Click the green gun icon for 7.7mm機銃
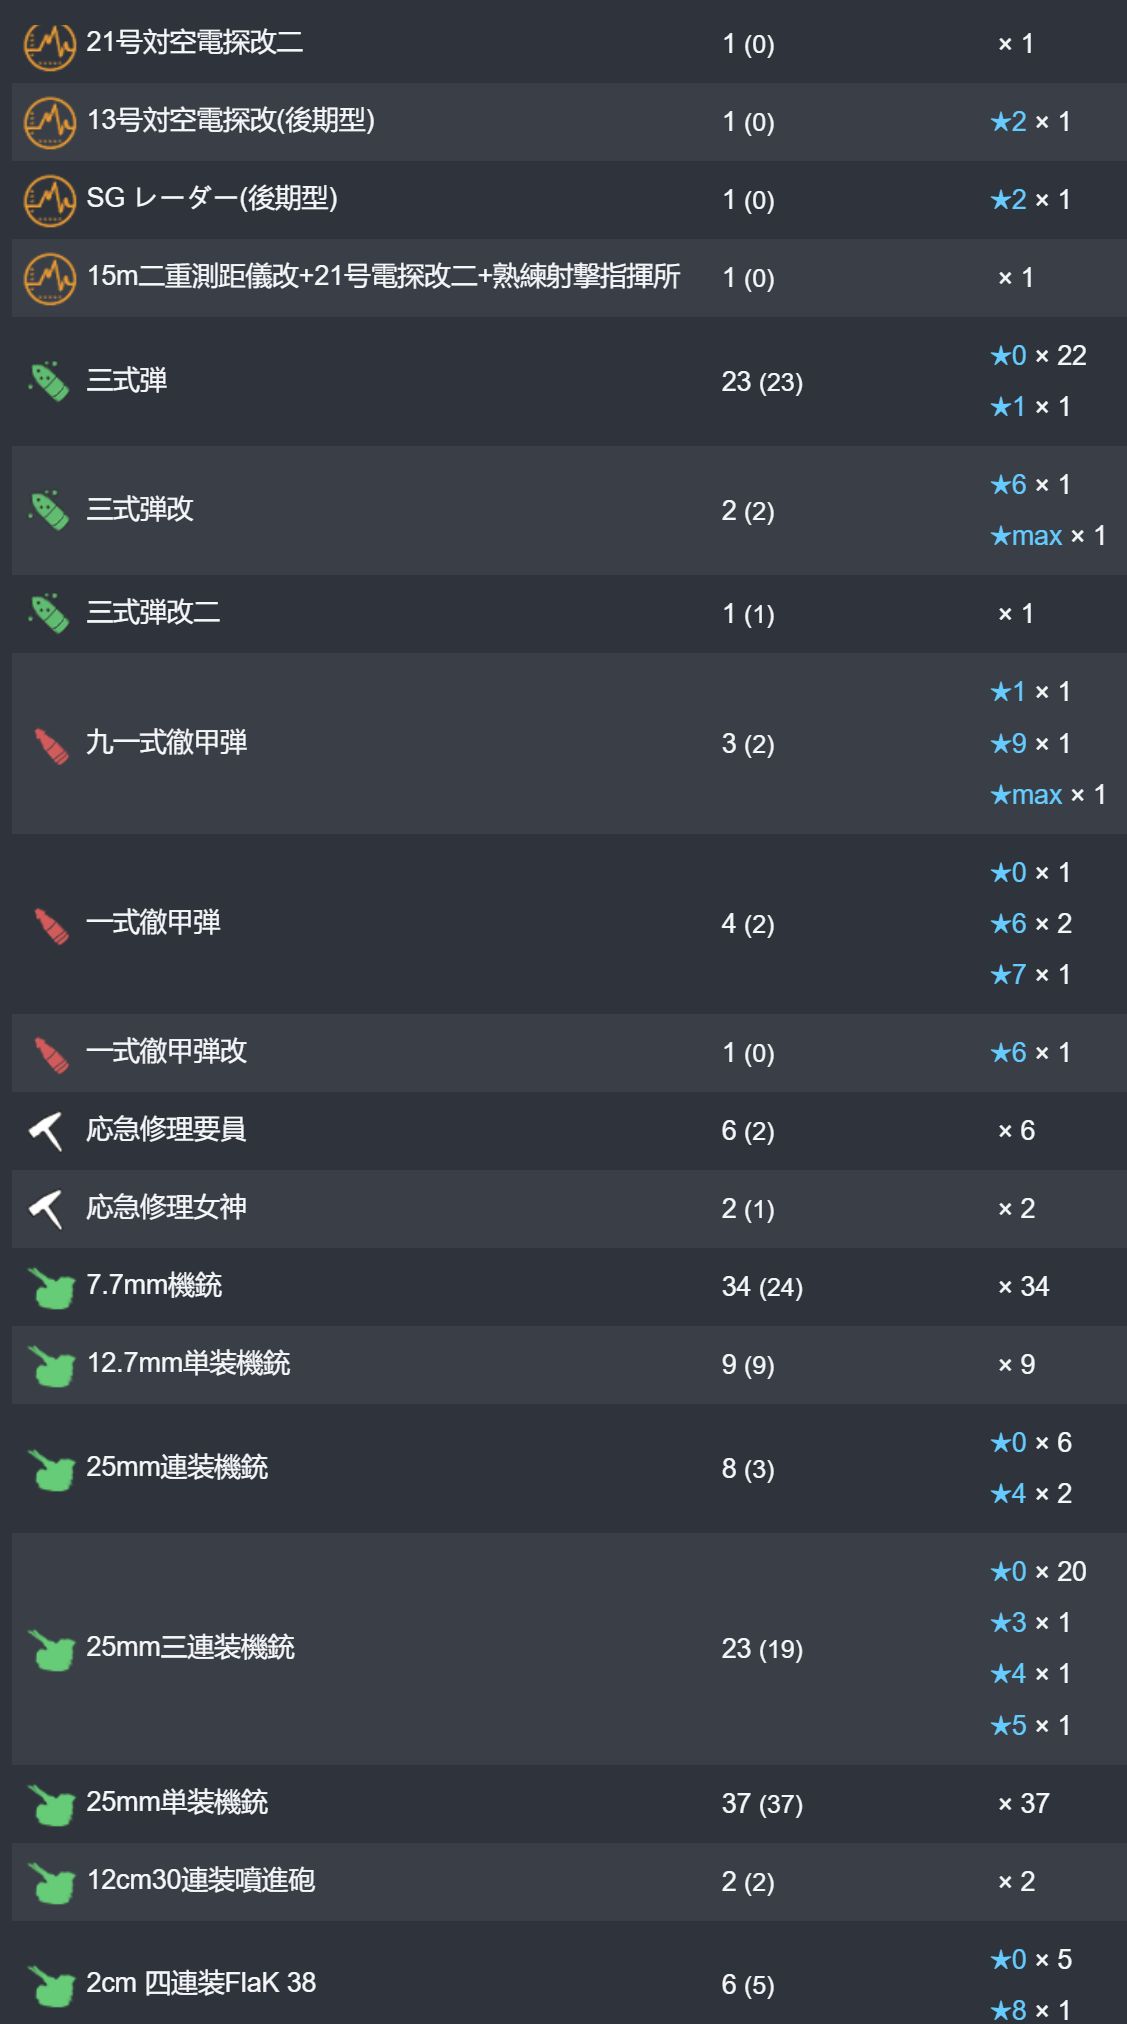 pyautogui.click(x=51, y=1287)
